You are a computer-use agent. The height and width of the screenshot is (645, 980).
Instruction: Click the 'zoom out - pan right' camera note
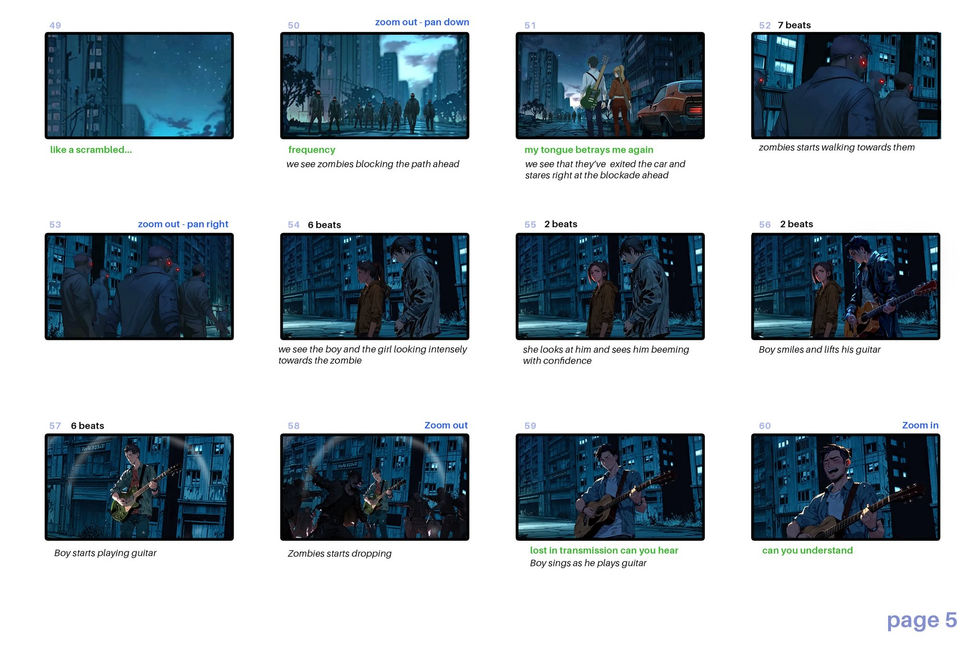tap(183, 224)
